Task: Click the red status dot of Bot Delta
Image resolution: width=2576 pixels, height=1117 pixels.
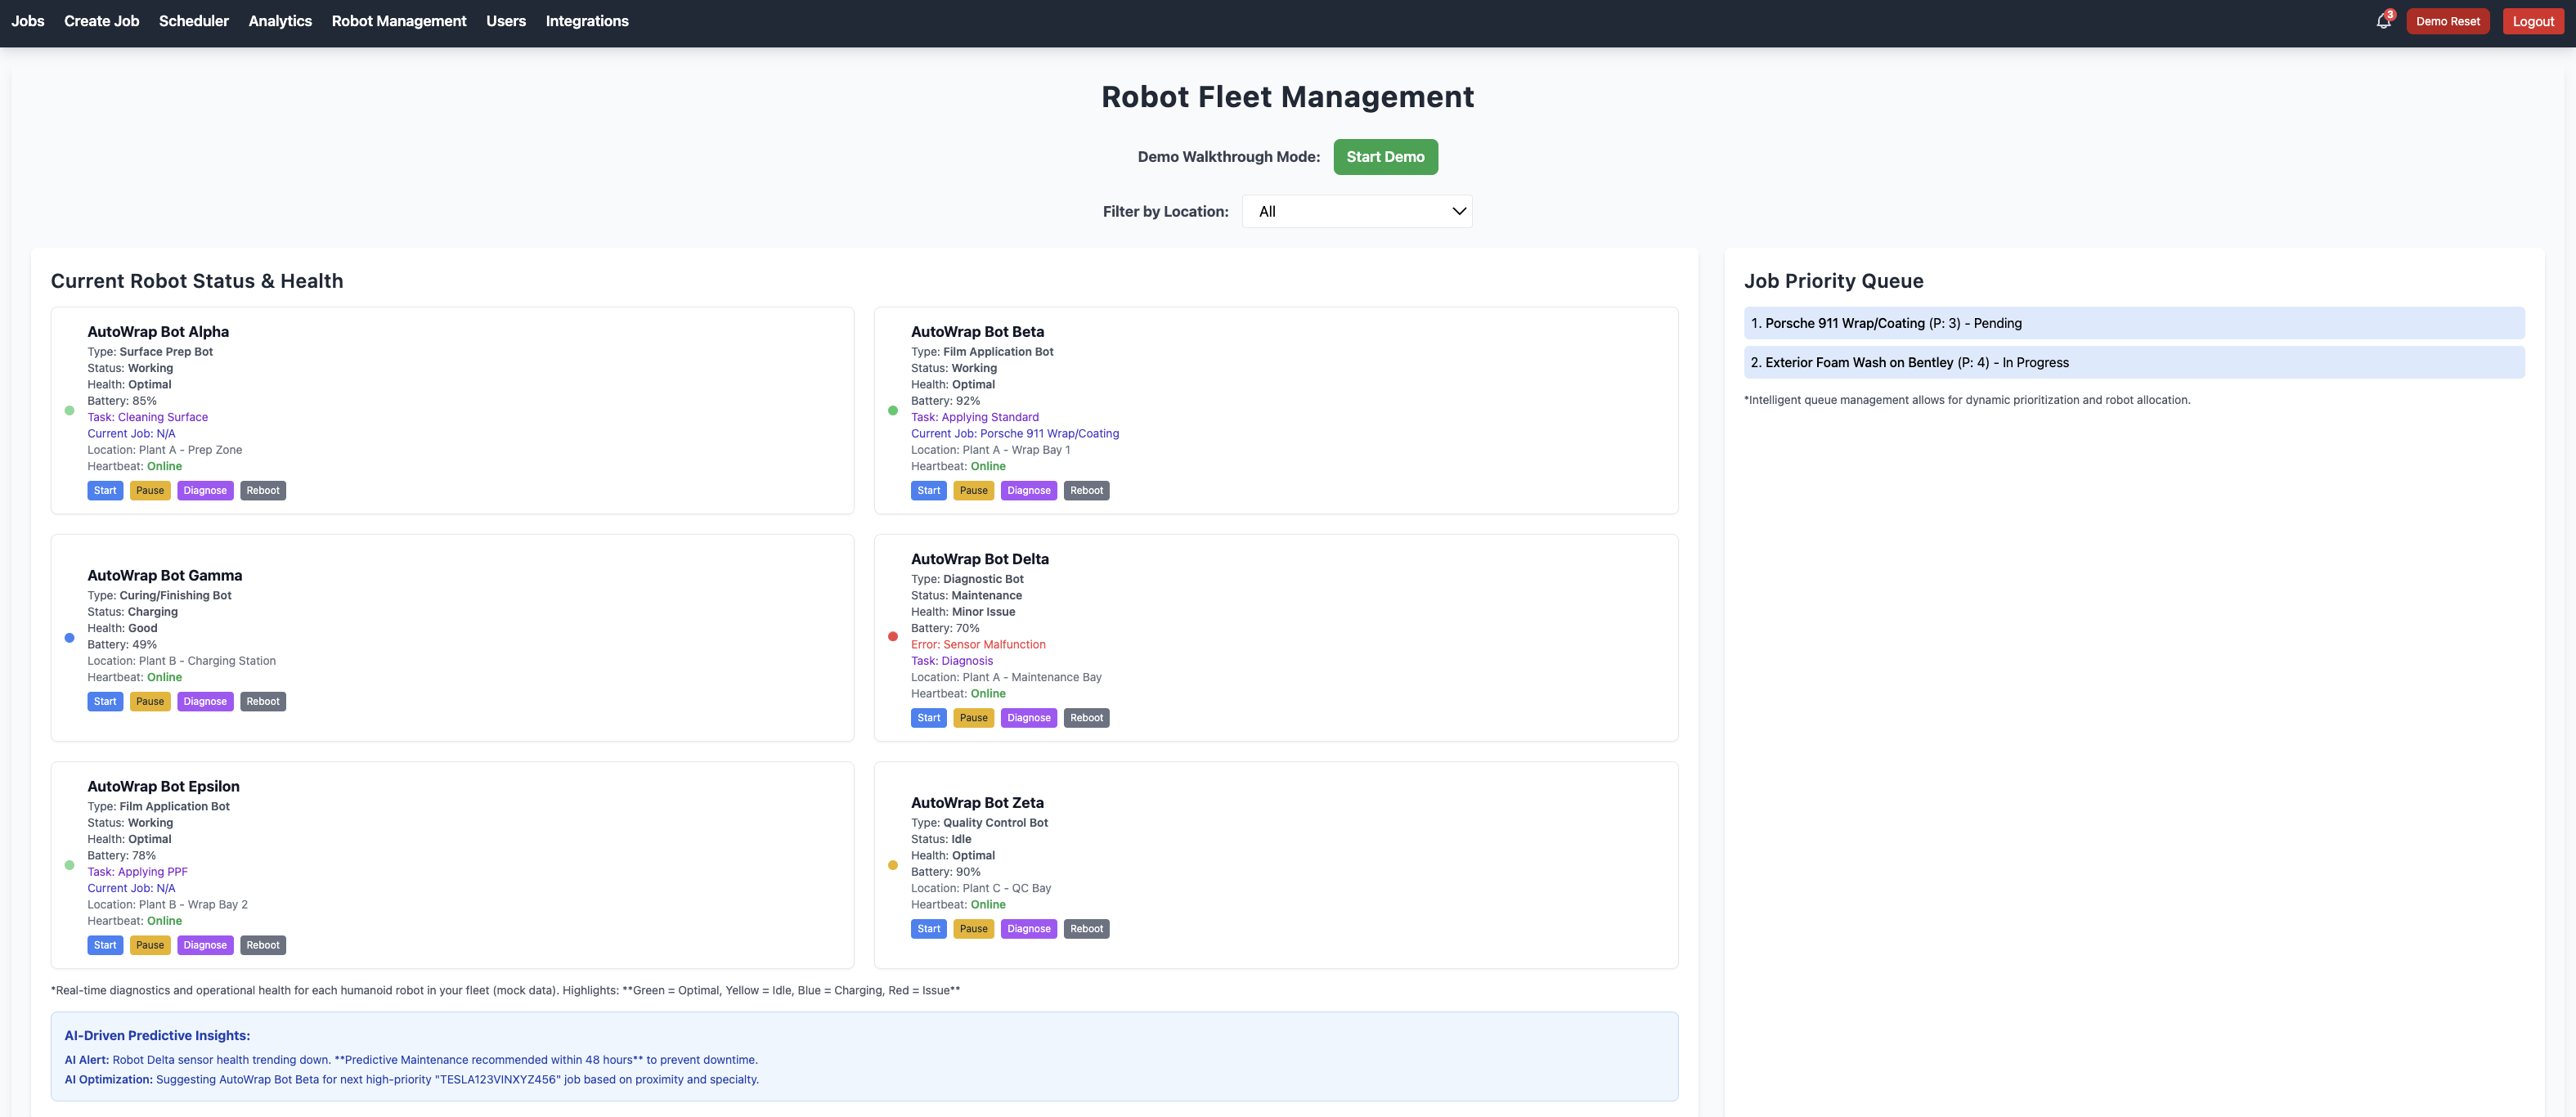Action: pos(893,636)
